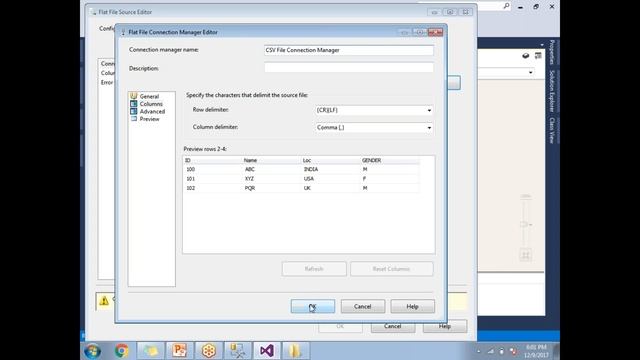This screenshot has width=640, height=360.
Task: Open the orange flower app in the taskbar
Action: [x=209, y=351]
